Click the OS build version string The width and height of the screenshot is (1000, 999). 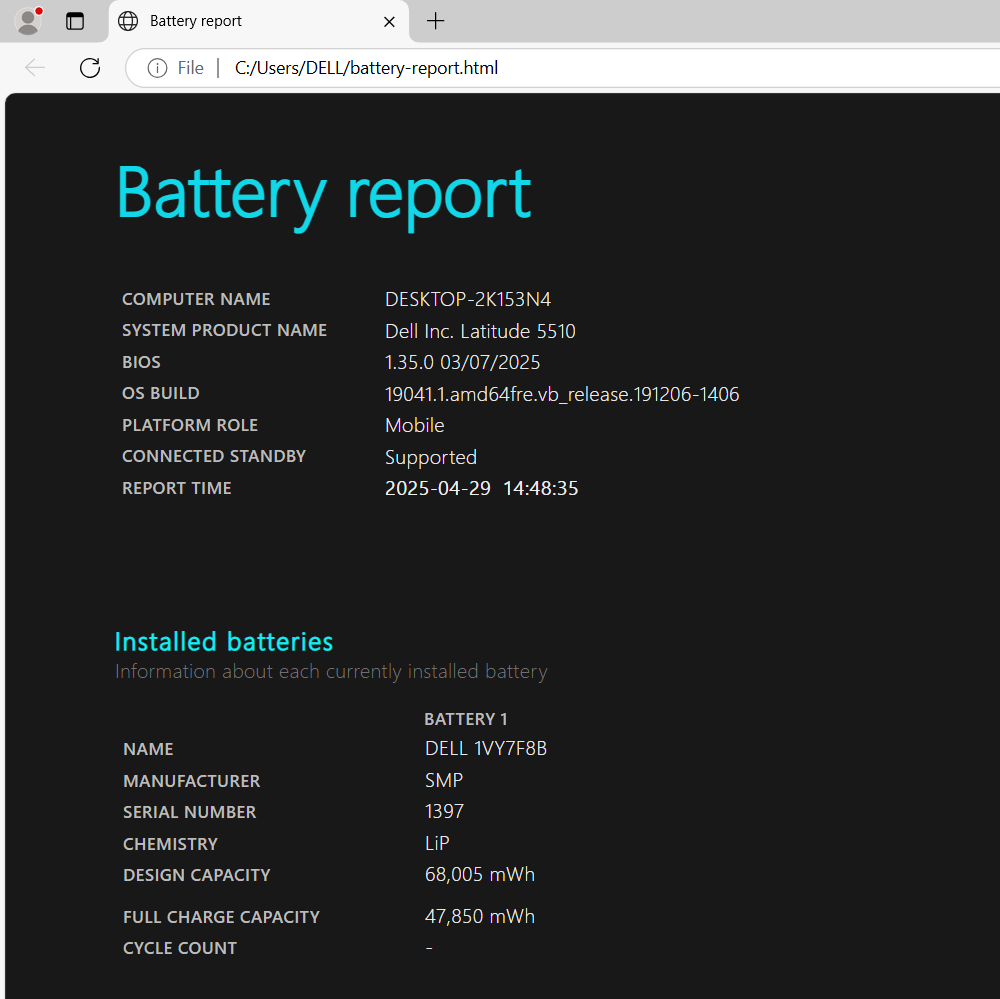(x=562, y=394)
